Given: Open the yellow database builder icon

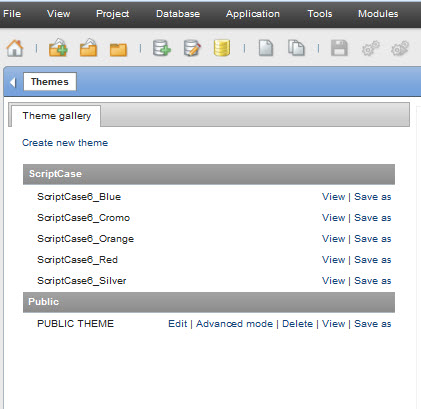Looking at the screenshot, I should (x=222, y=48).
